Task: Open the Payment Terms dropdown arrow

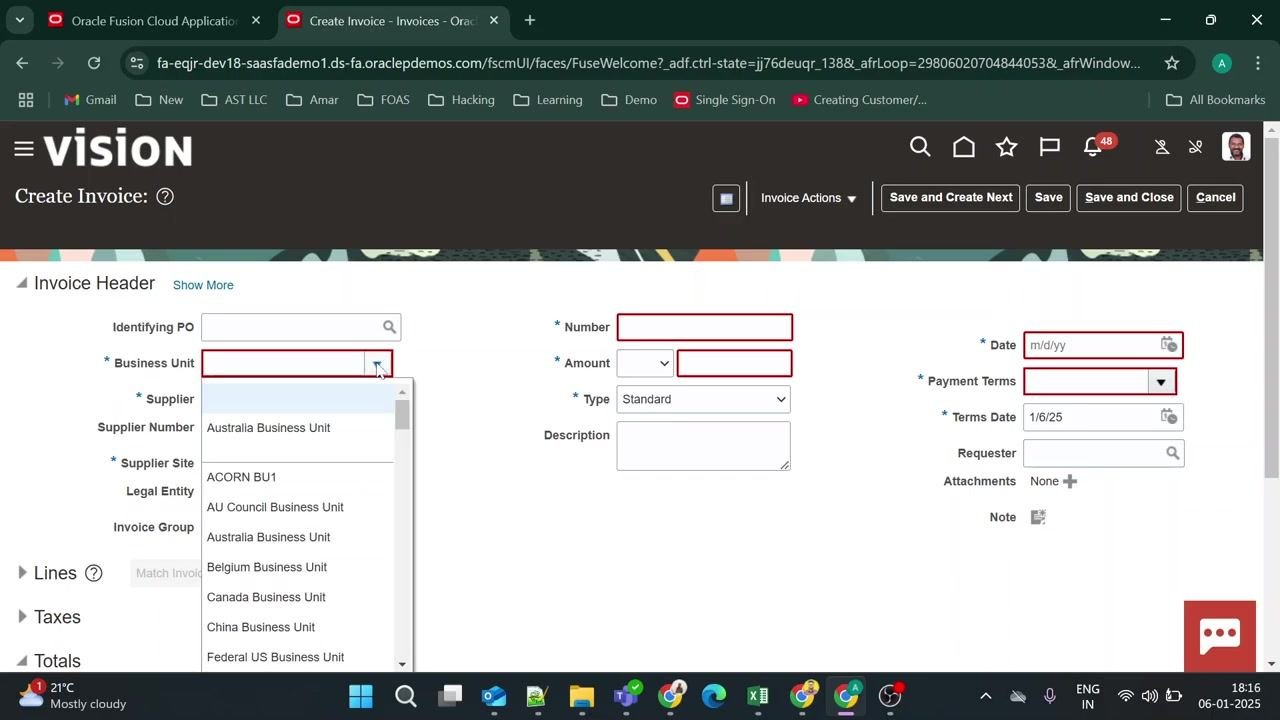Action: [1161, 381]
